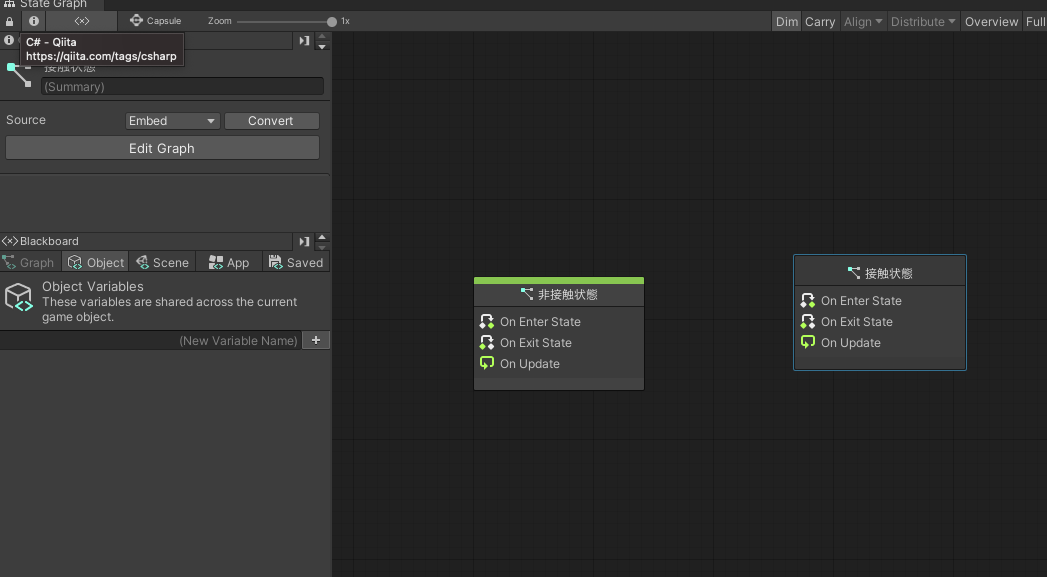Click the up arrow of the inspector panel
Image resolution: width=1047 pixels, height=577 pixels.
tap(322, 36)
